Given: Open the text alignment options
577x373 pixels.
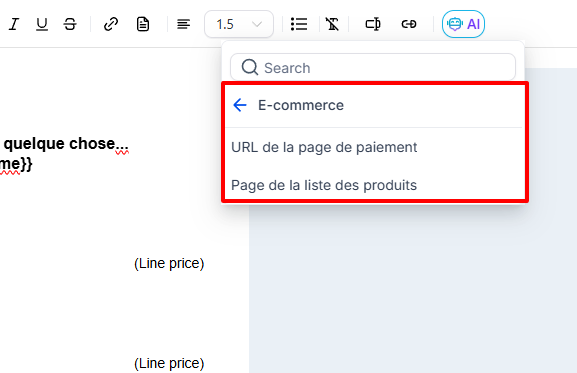Looking at the screenshot, I should [183, 24].
